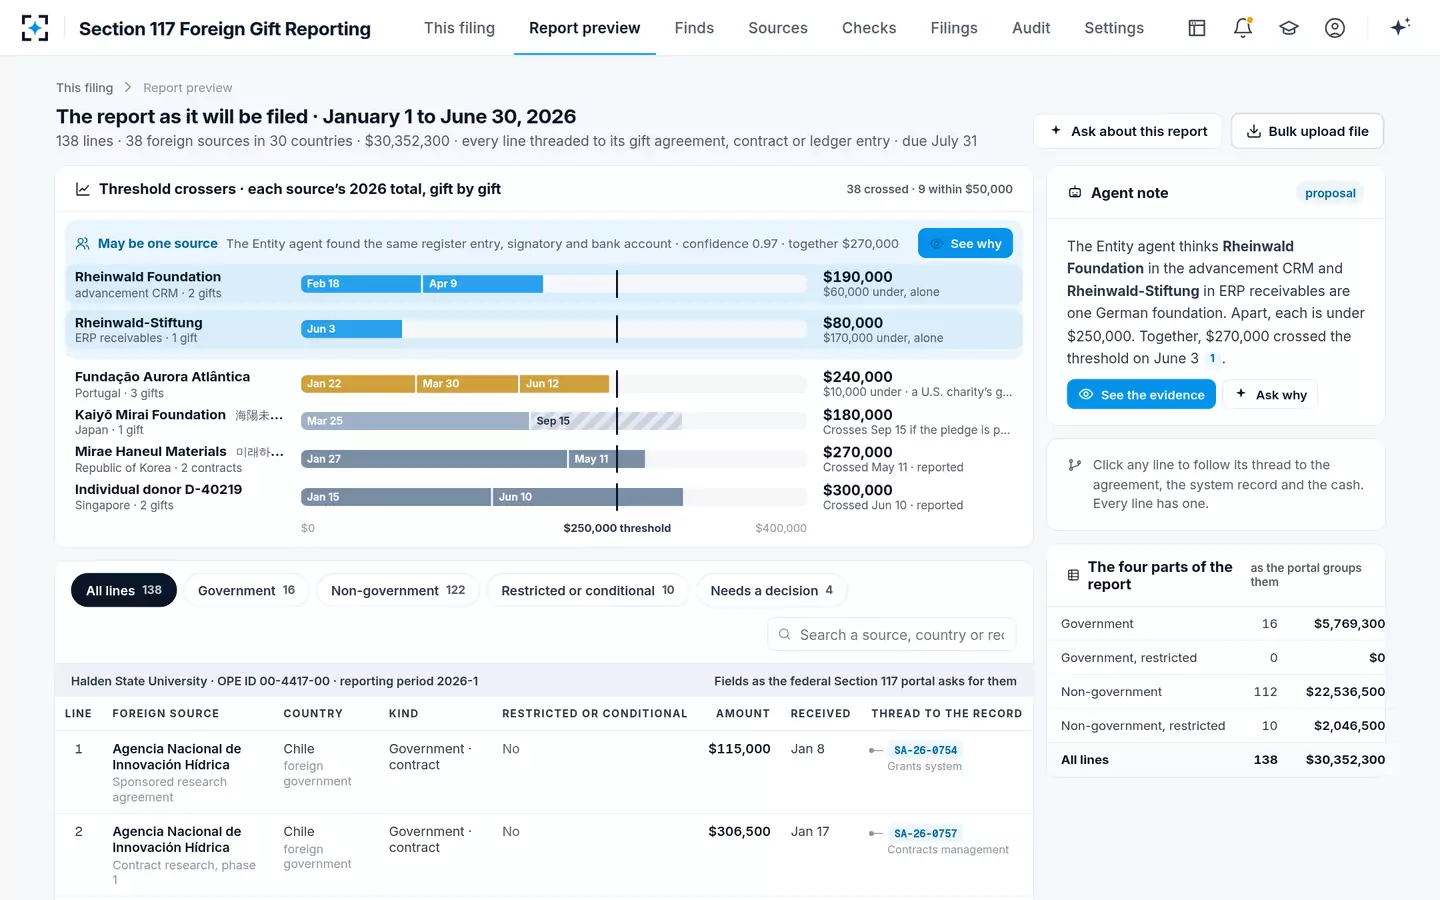1440x900 pixels.
Task: Open the table layout icon in header
Action: [x=1197, y=28]
